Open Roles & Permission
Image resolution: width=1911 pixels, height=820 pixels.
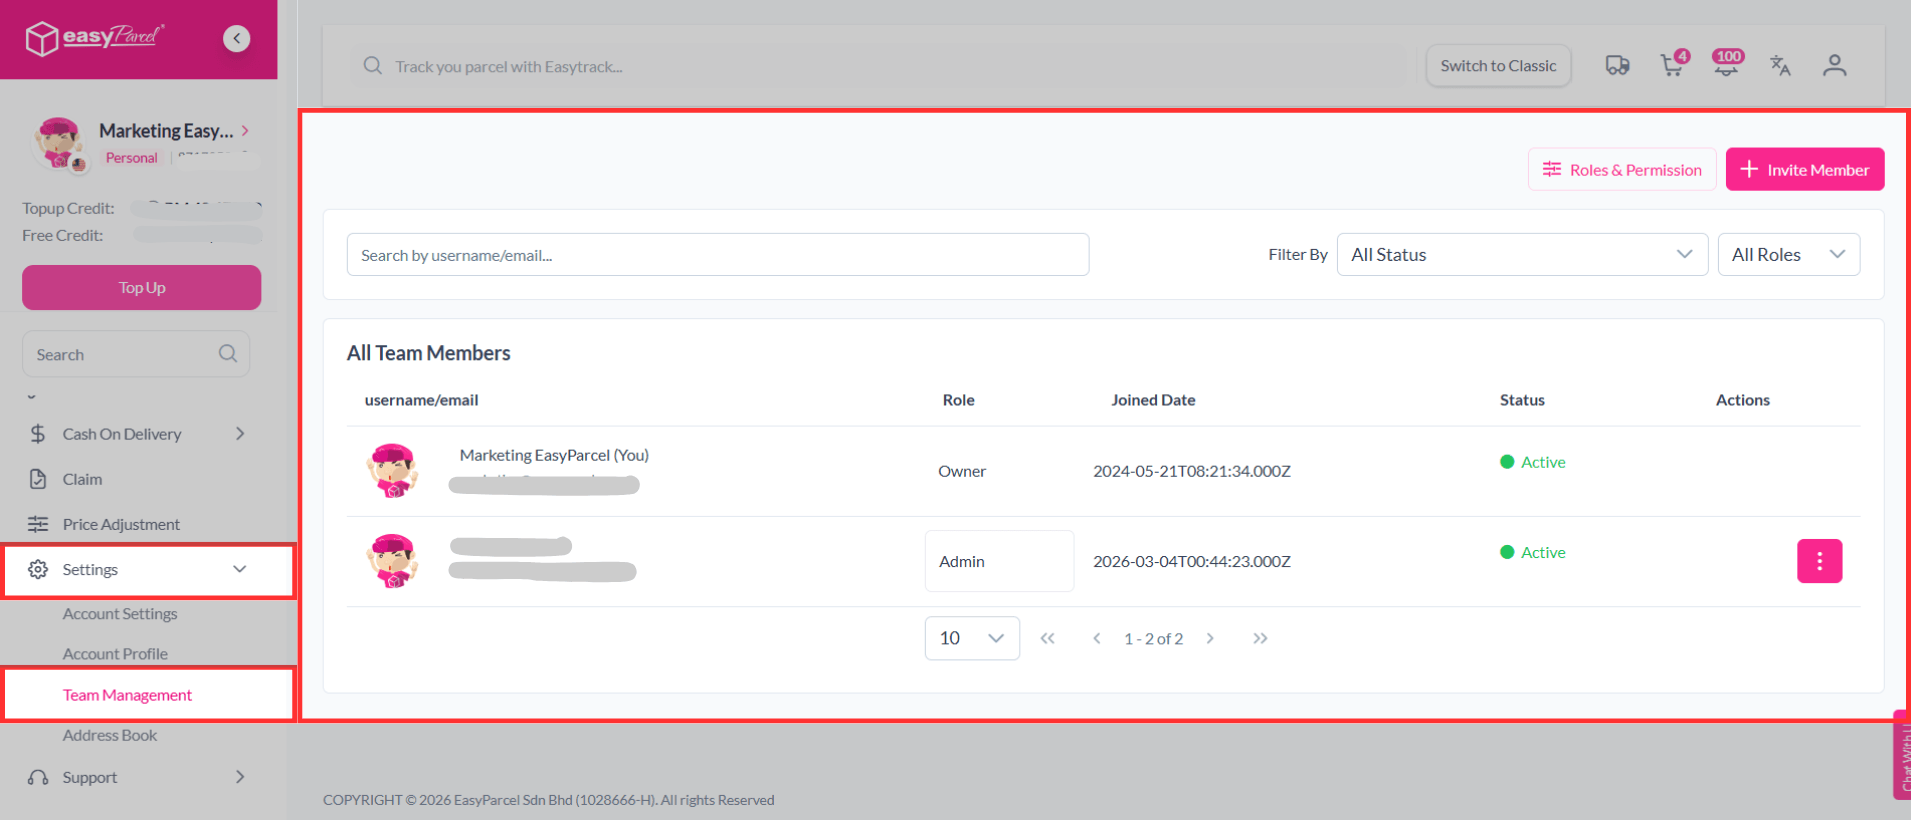[1621, 170]
